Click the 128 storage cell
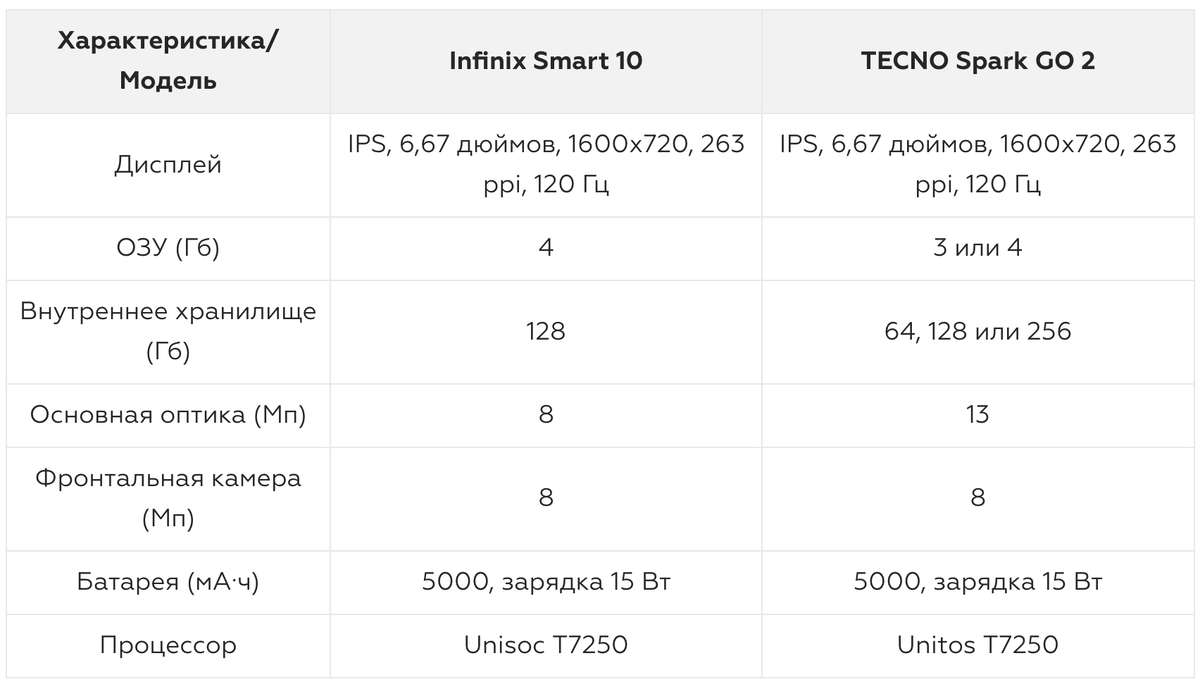This screenshot has height=682, width=1200. [546, 331]
